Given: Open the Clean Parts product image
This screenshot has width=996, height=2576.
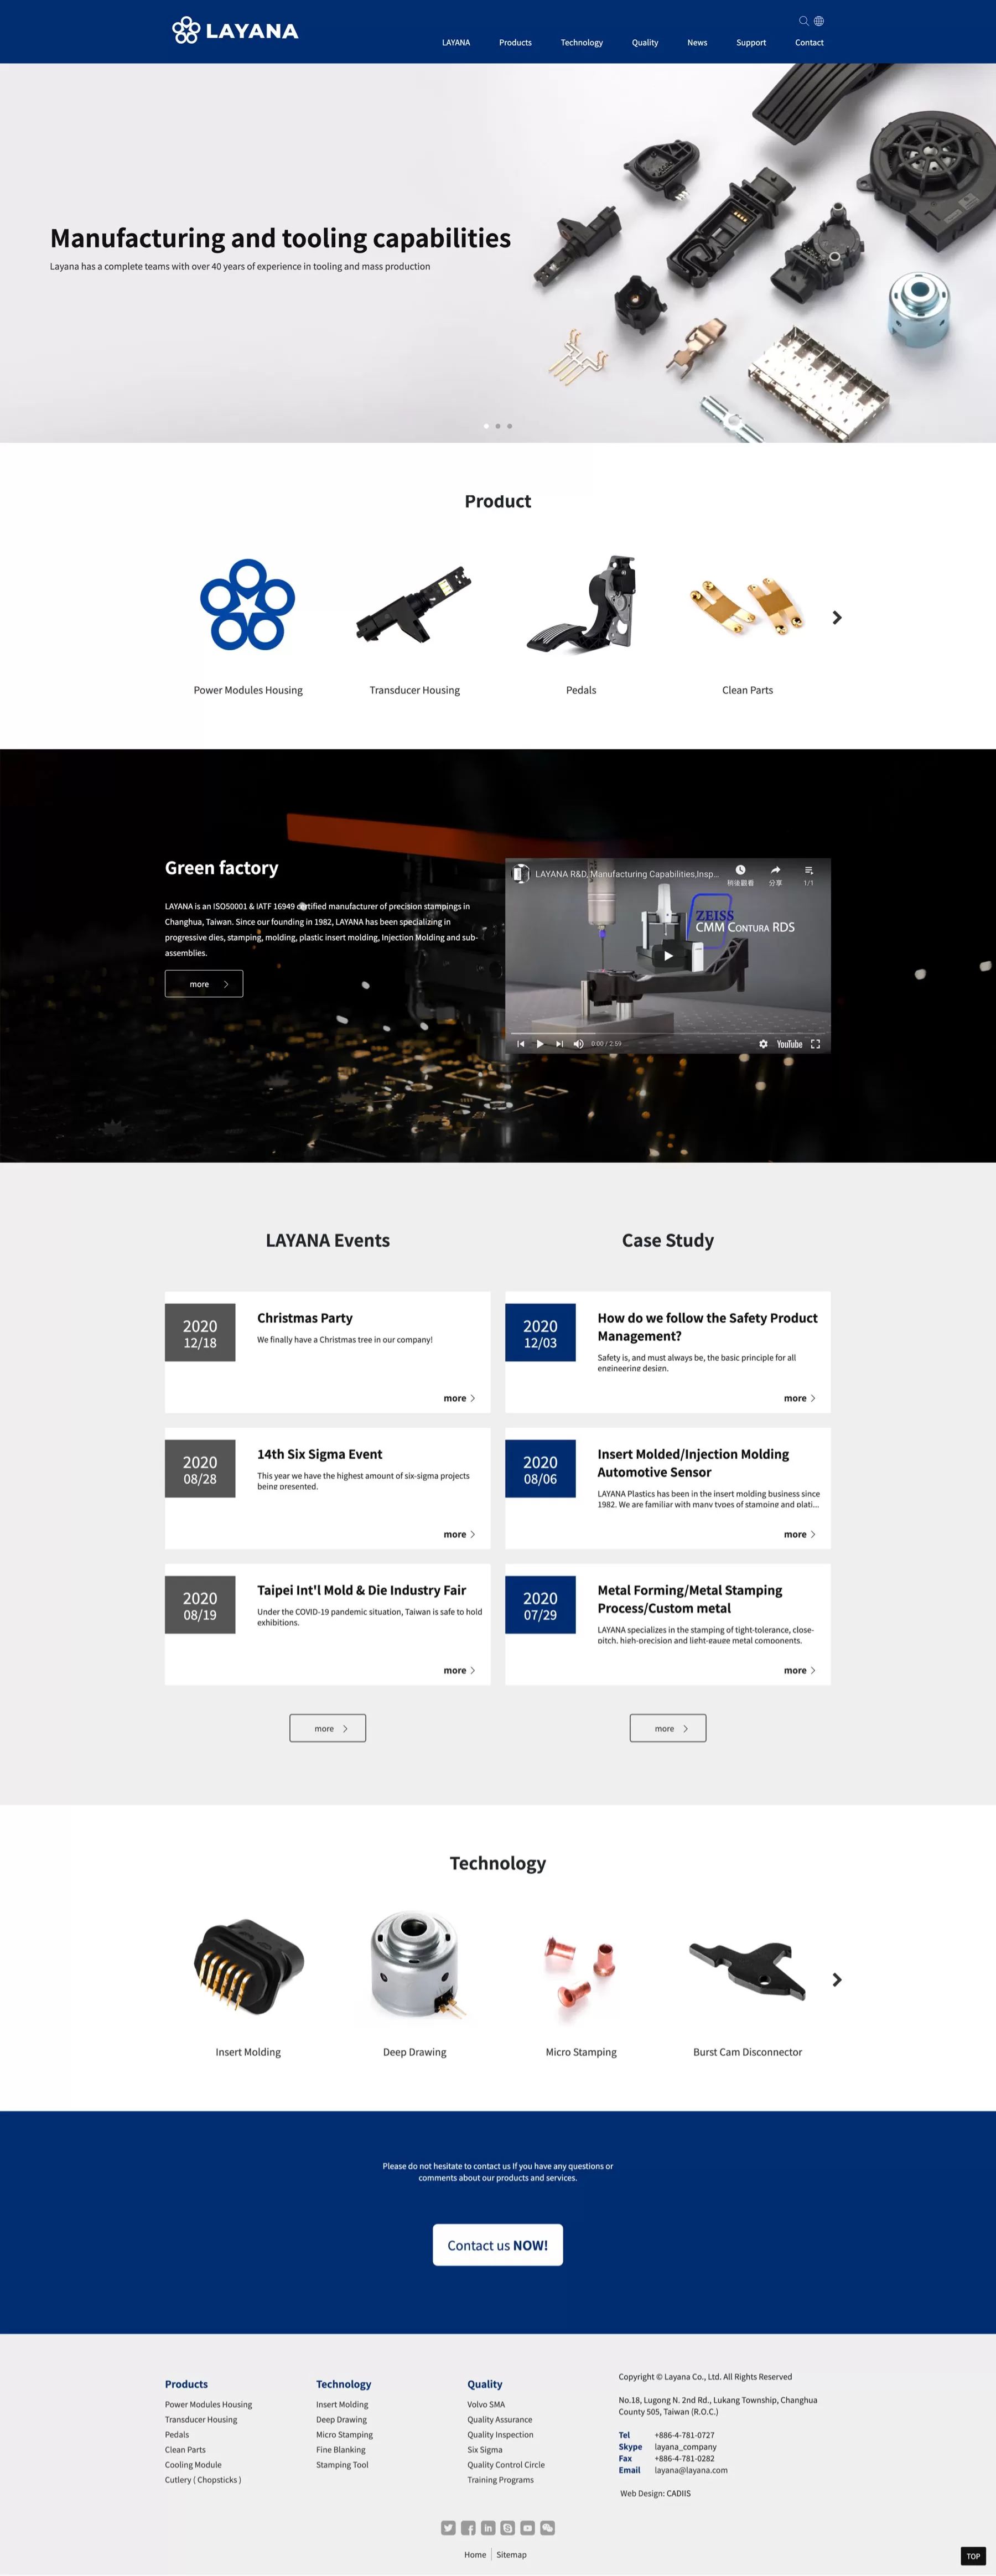Looking at the screenshot, I should click(748, 605).
